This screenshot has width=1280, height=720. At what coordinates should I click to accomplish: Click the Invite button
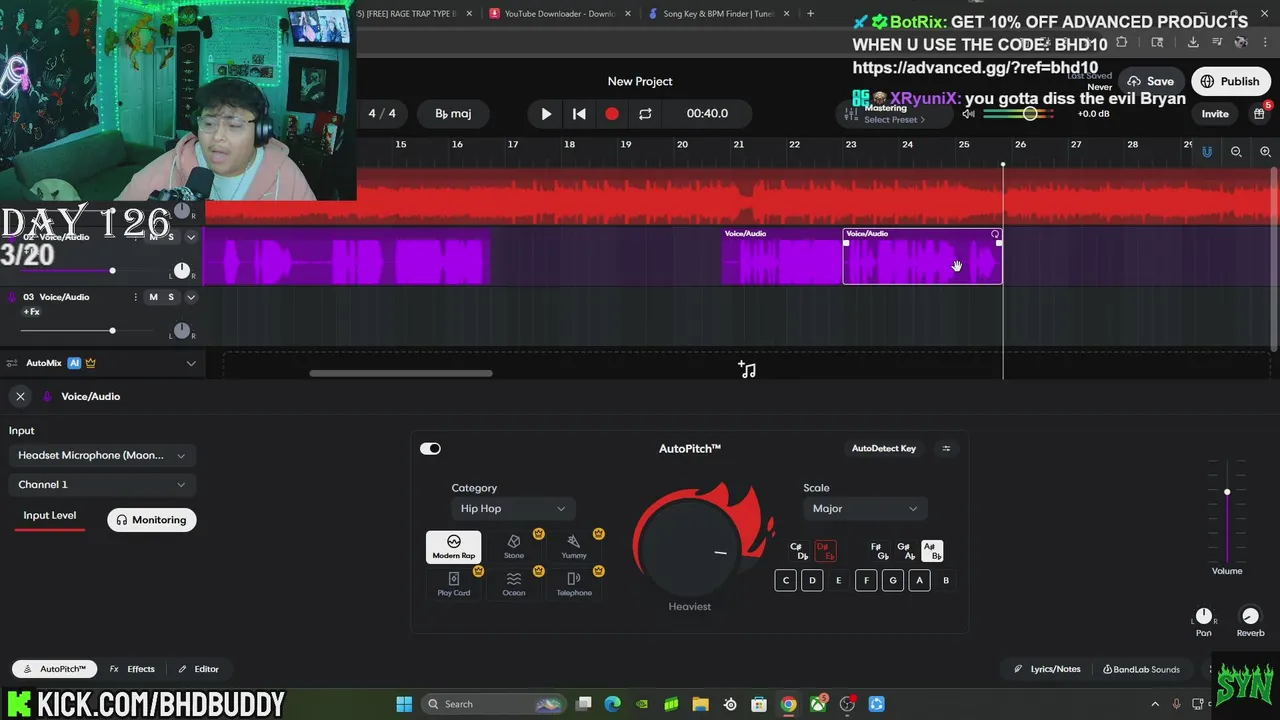click(x=1215, y=114)
